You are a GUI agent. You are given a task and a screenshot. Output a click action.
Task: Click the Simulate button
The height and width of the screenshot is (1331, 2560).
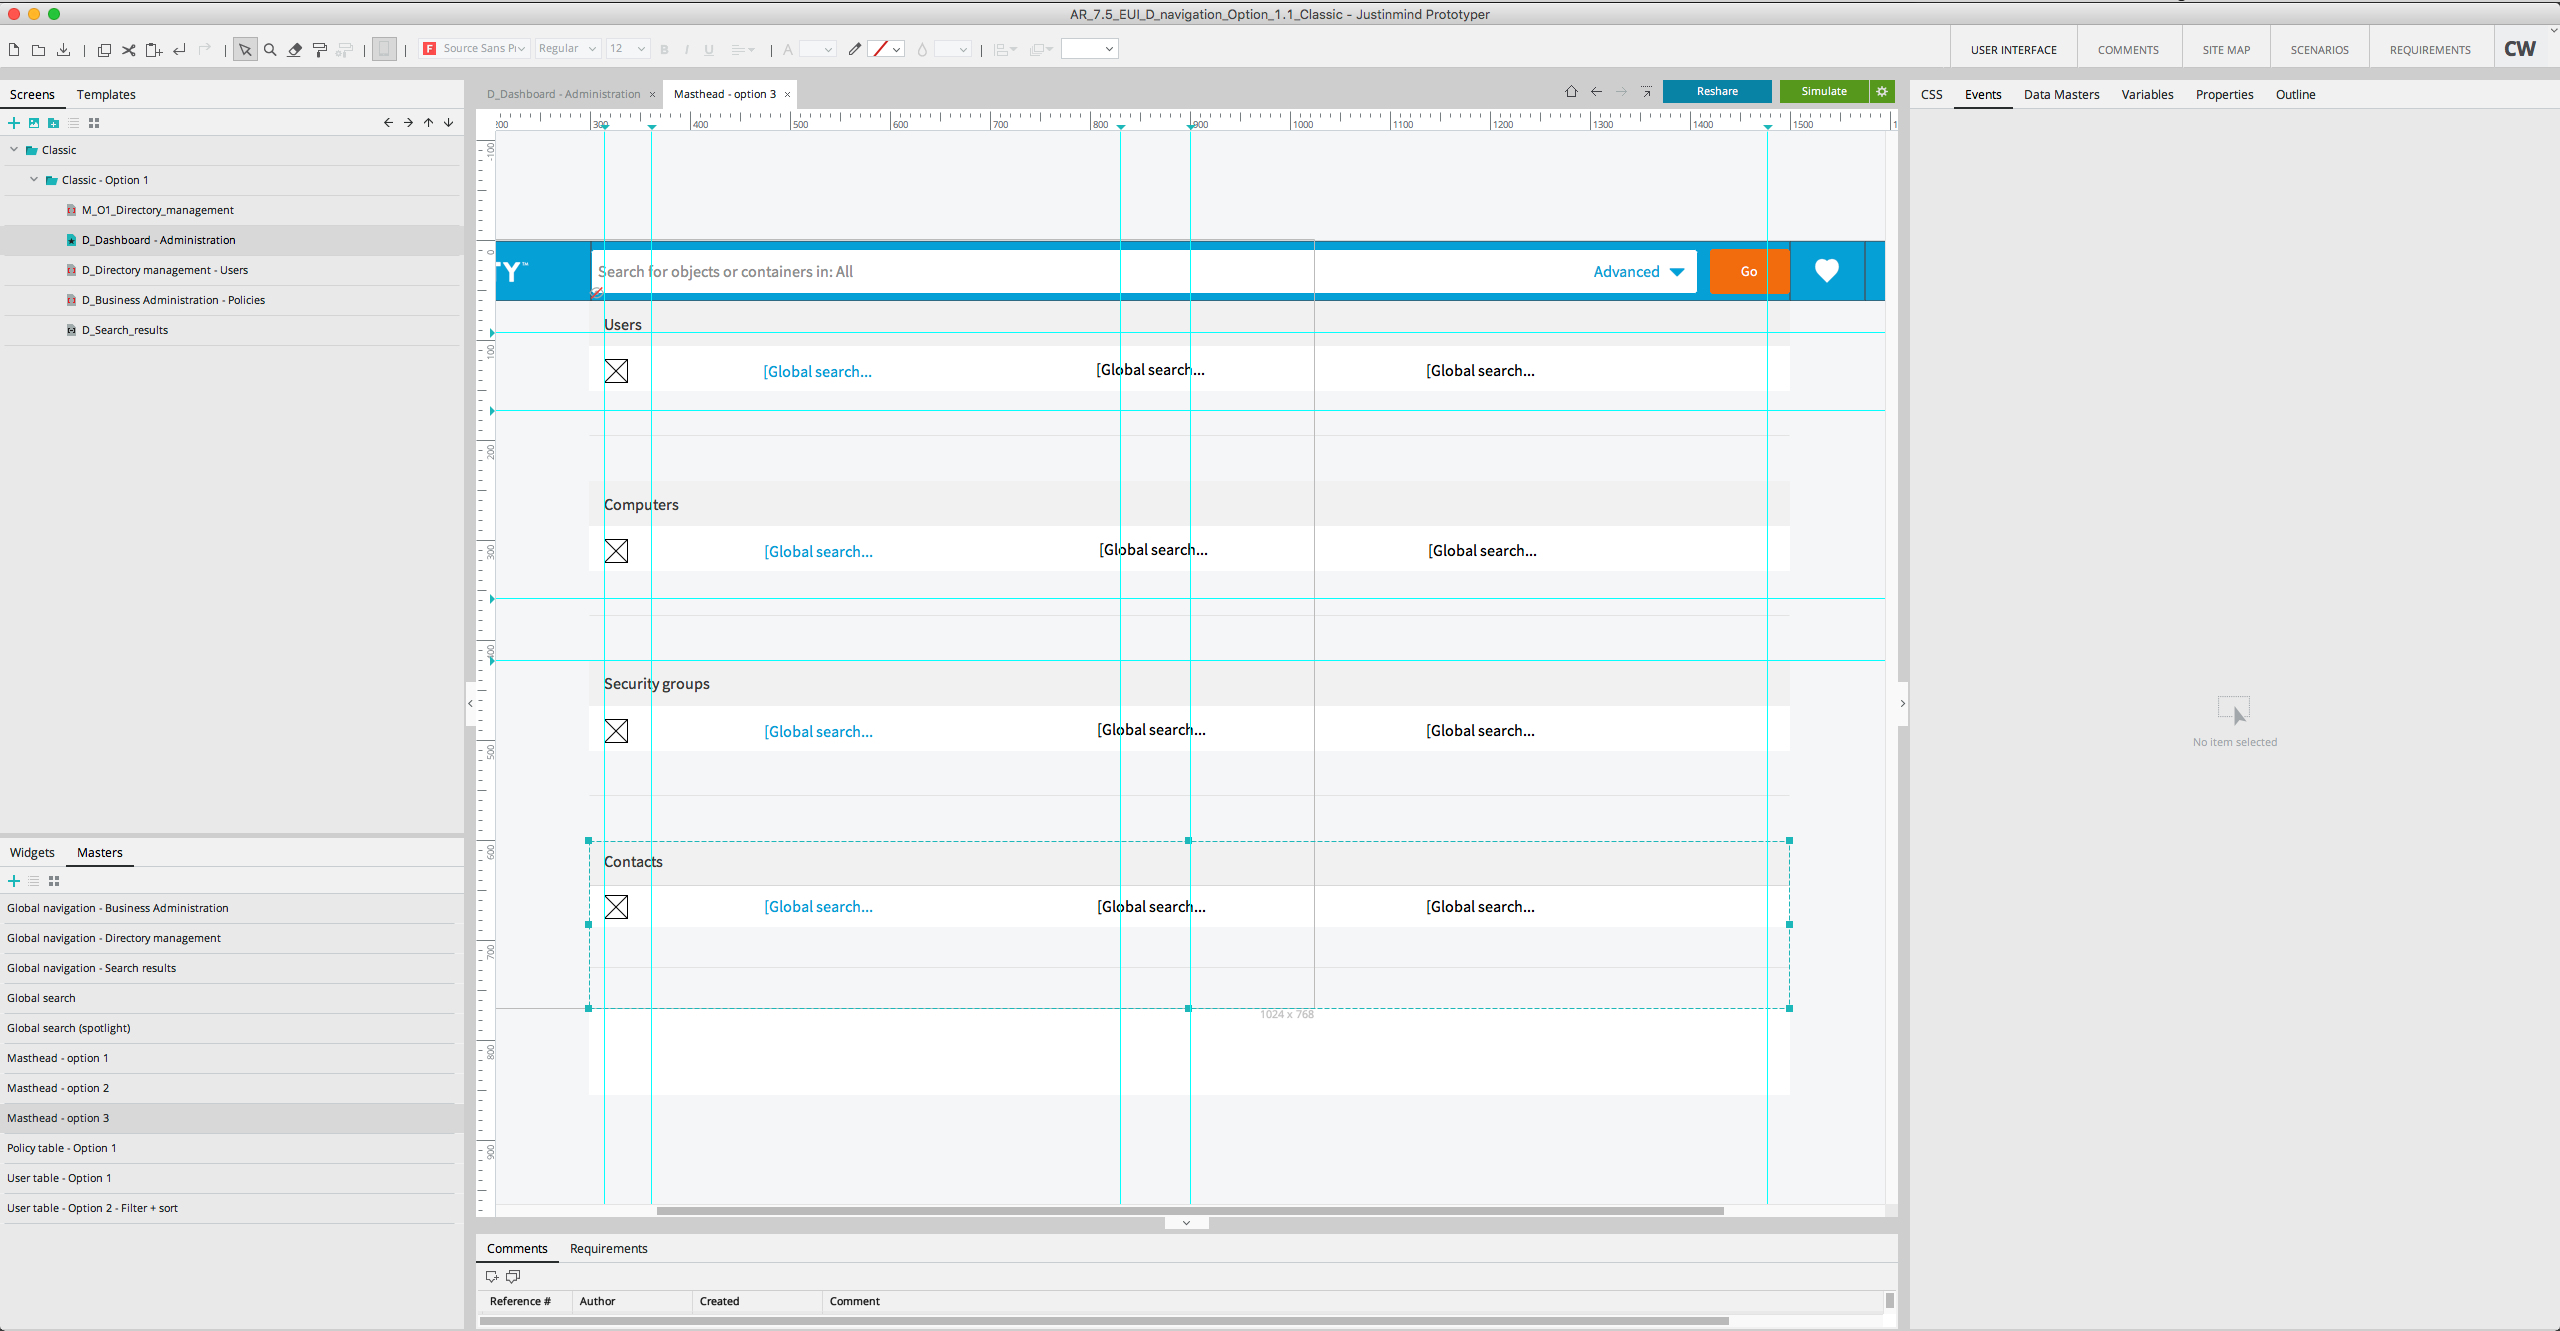[1824, 91]
